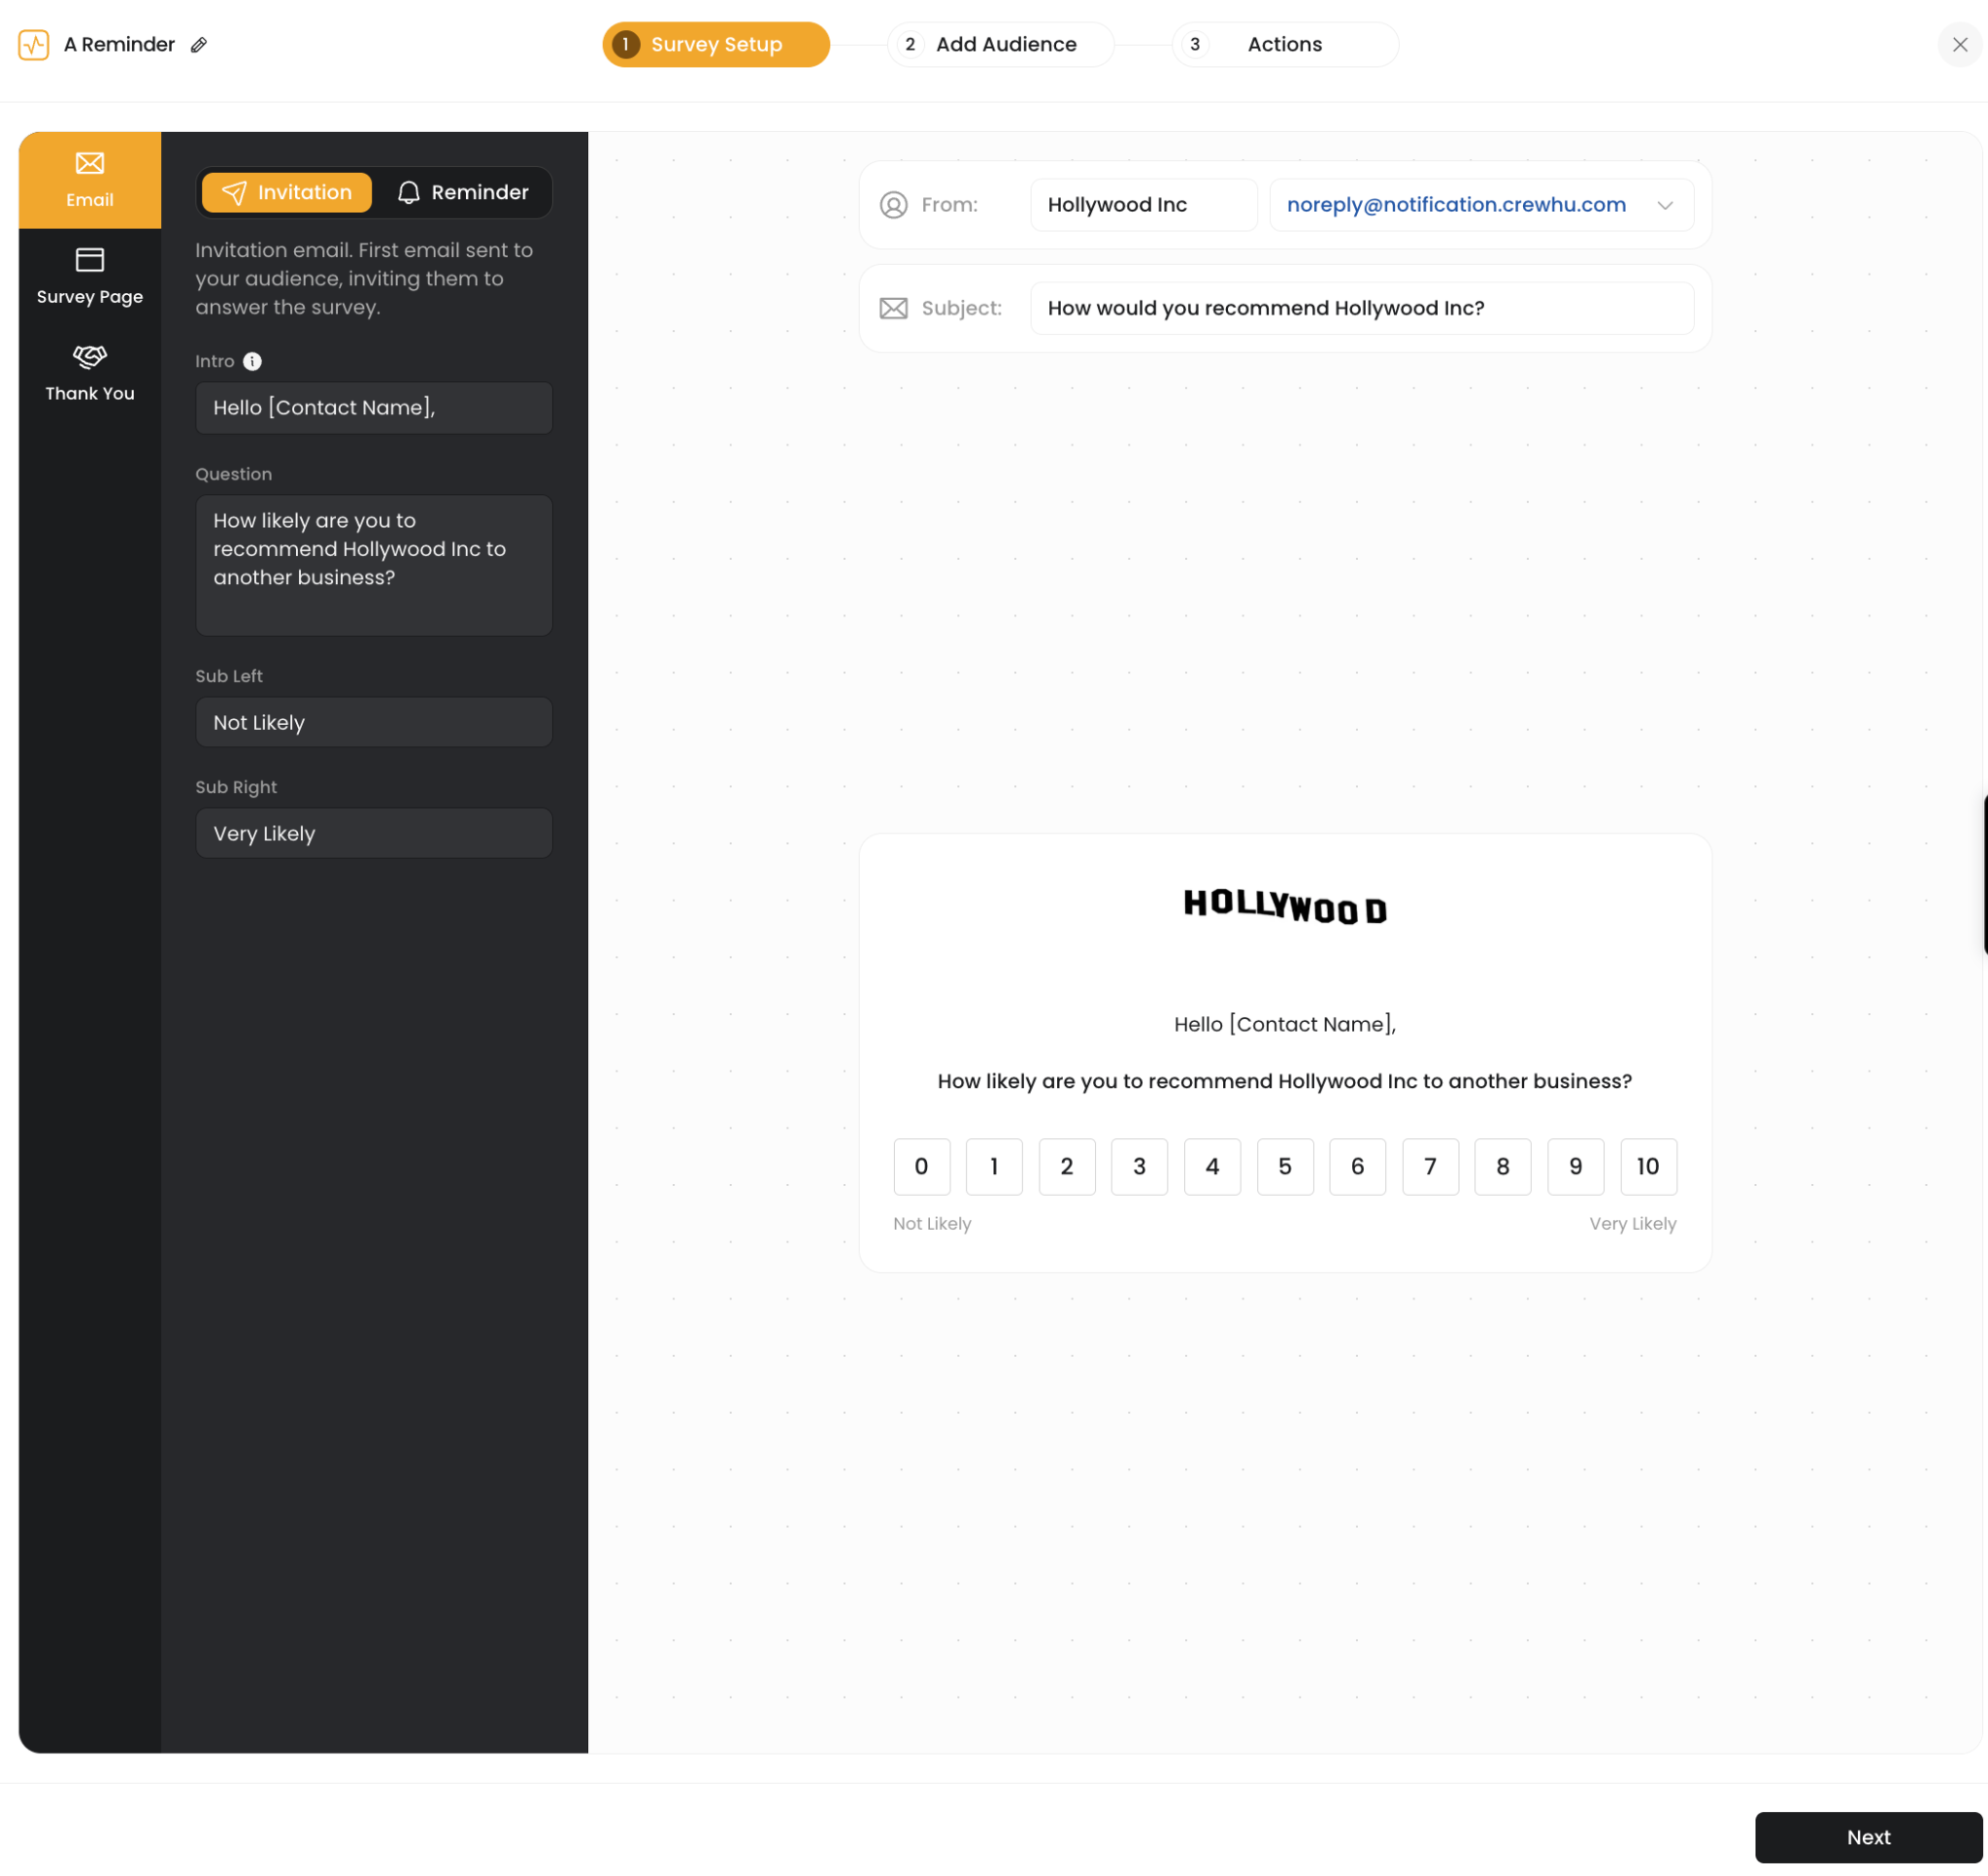The image size is (1988, 1876).
Task: Select the Invitation email tab
Action: 286,192
